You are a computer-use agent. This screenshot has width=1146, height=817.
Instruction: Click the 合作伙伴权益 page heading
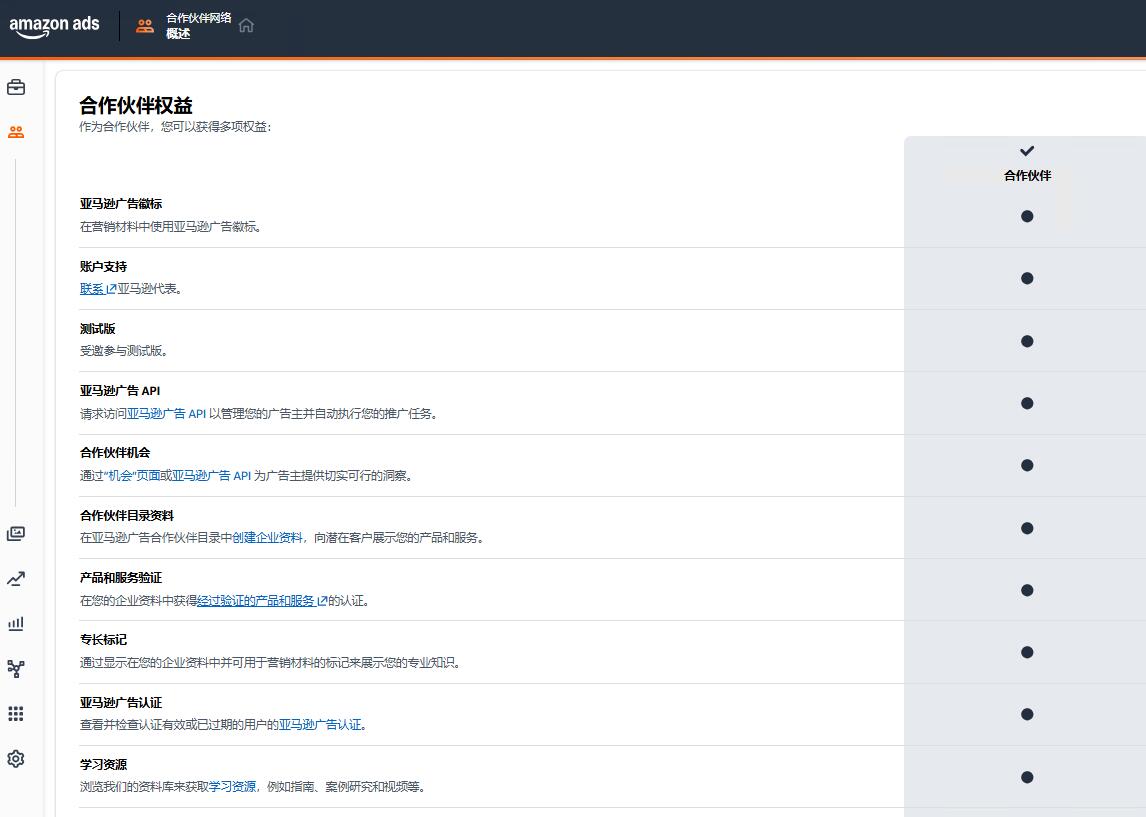point(136,106)
